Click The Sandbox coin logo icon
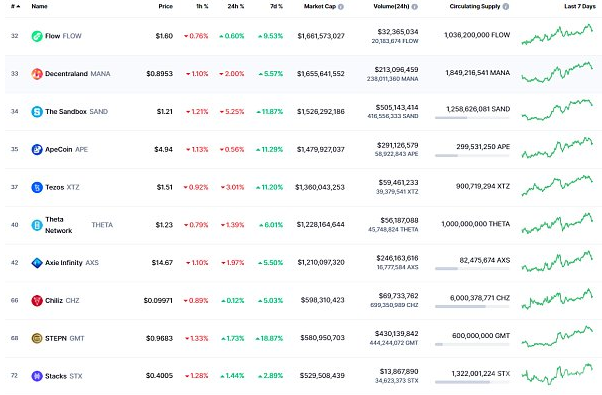The height and width of the screenshot is (395, 602). 37,112
